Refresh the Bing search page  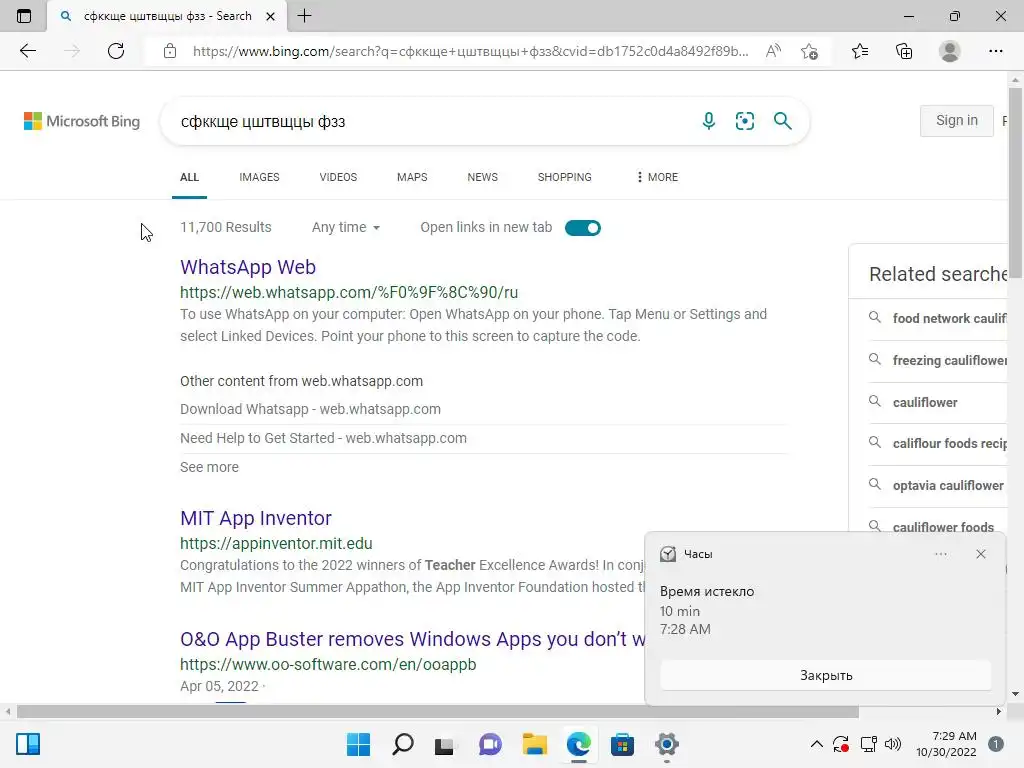(x=116, y=51)
